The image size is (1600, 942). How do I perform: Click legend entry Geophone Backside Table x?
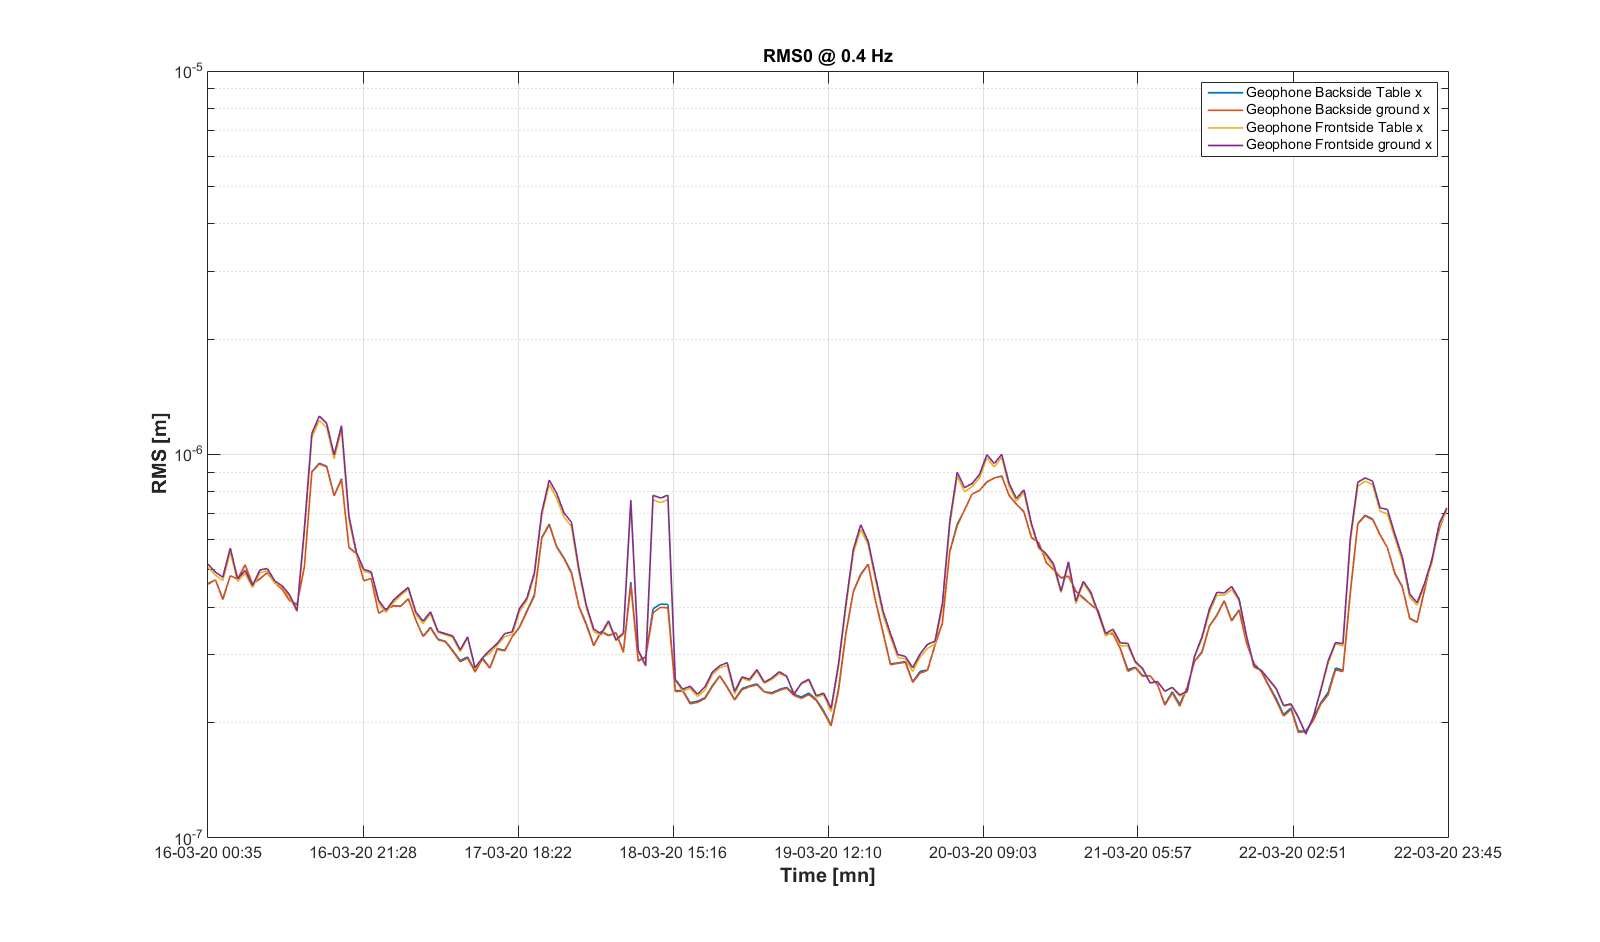coord(1333,92)
